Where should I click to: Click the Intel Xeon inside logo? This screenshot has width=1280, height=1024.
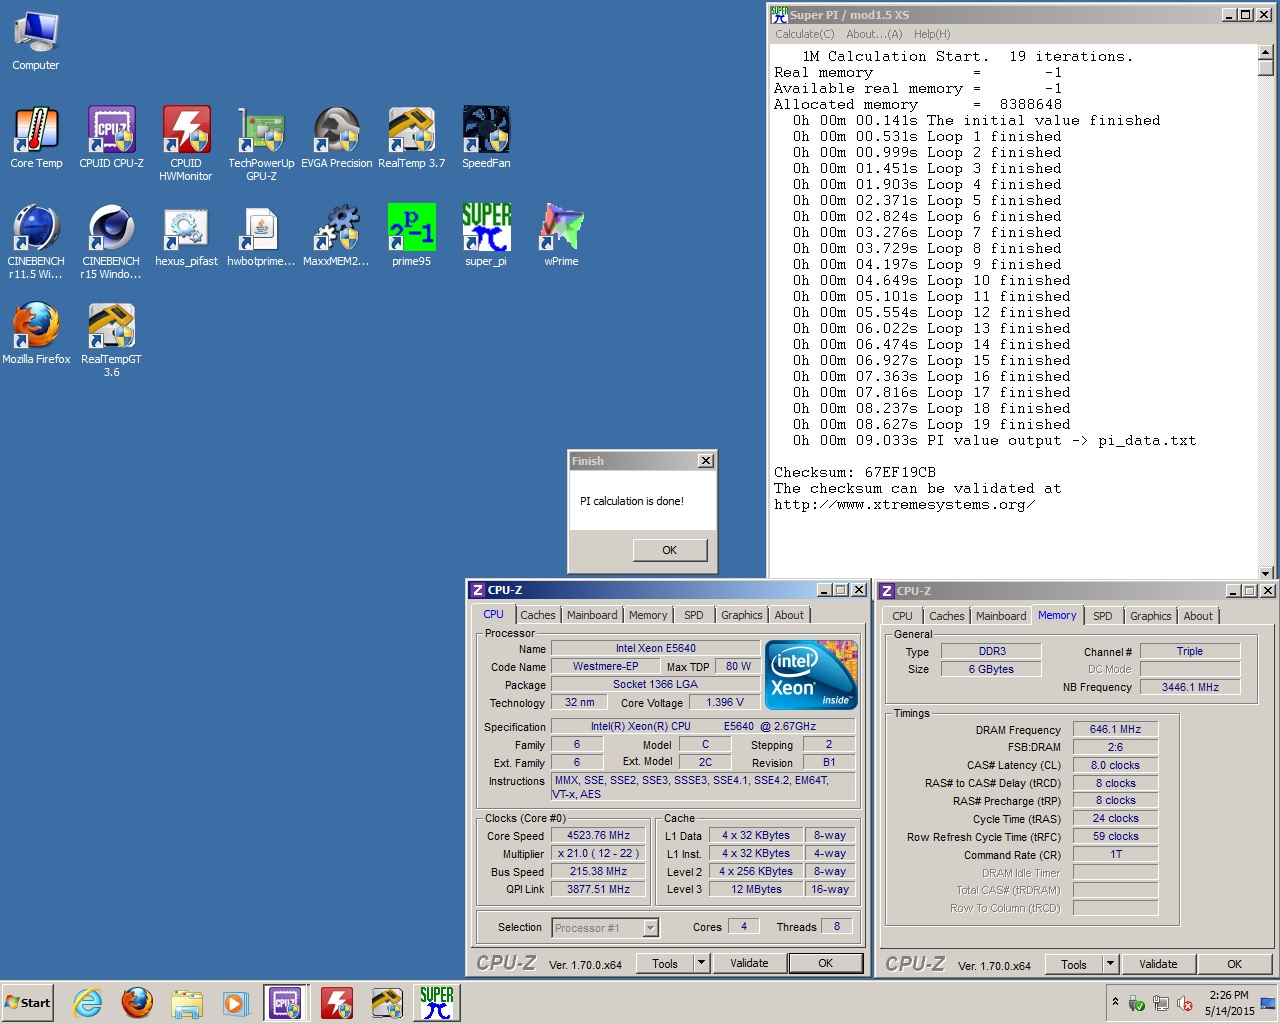tap(811, 675)
